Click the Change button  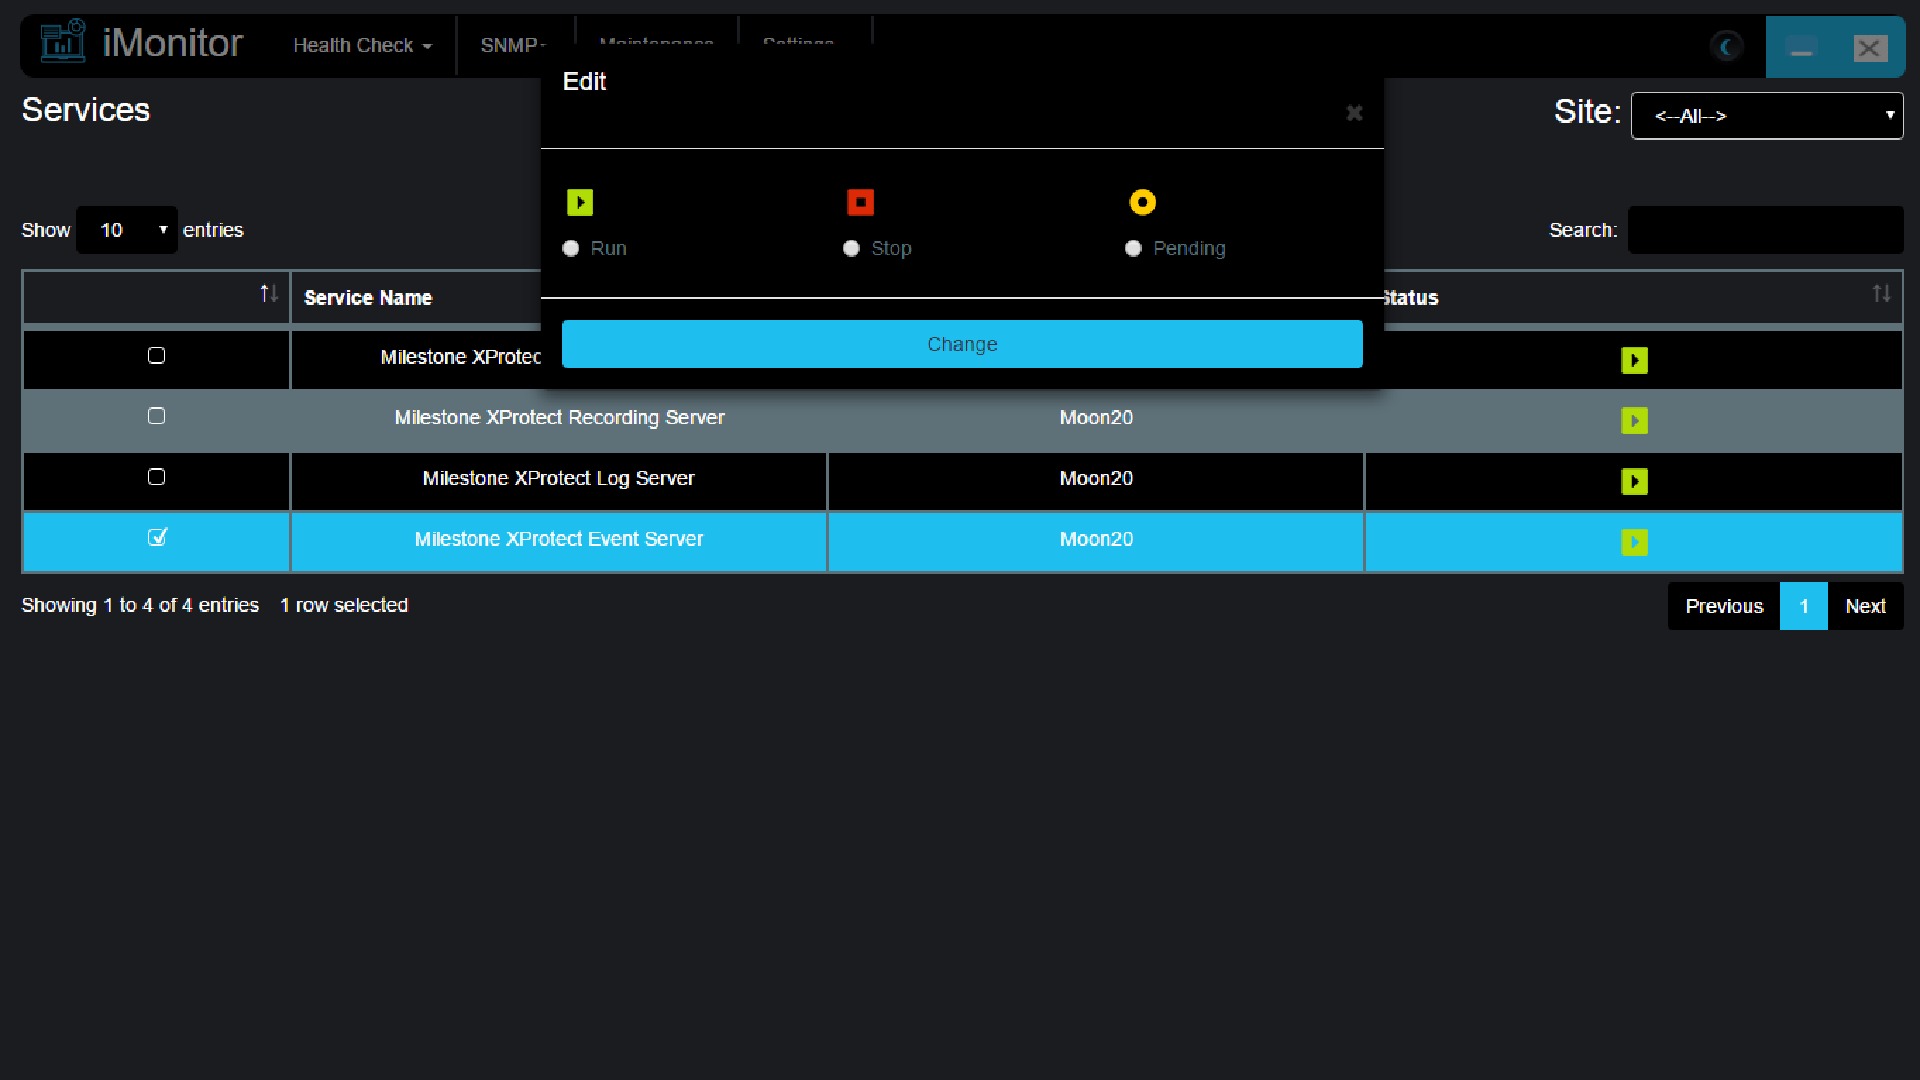point(962,344)
